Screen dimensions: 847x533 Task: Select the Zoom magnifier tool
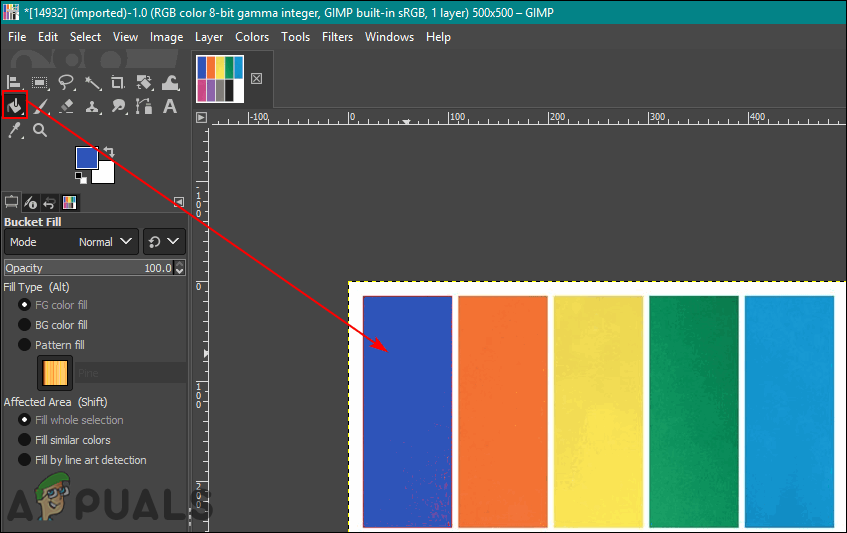pos(40,130)
